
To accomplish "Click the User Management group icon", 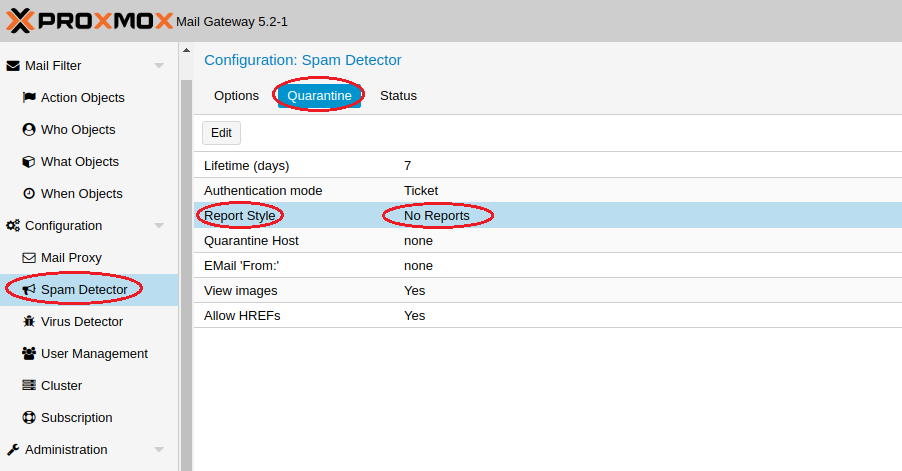I will click(29, 353).
